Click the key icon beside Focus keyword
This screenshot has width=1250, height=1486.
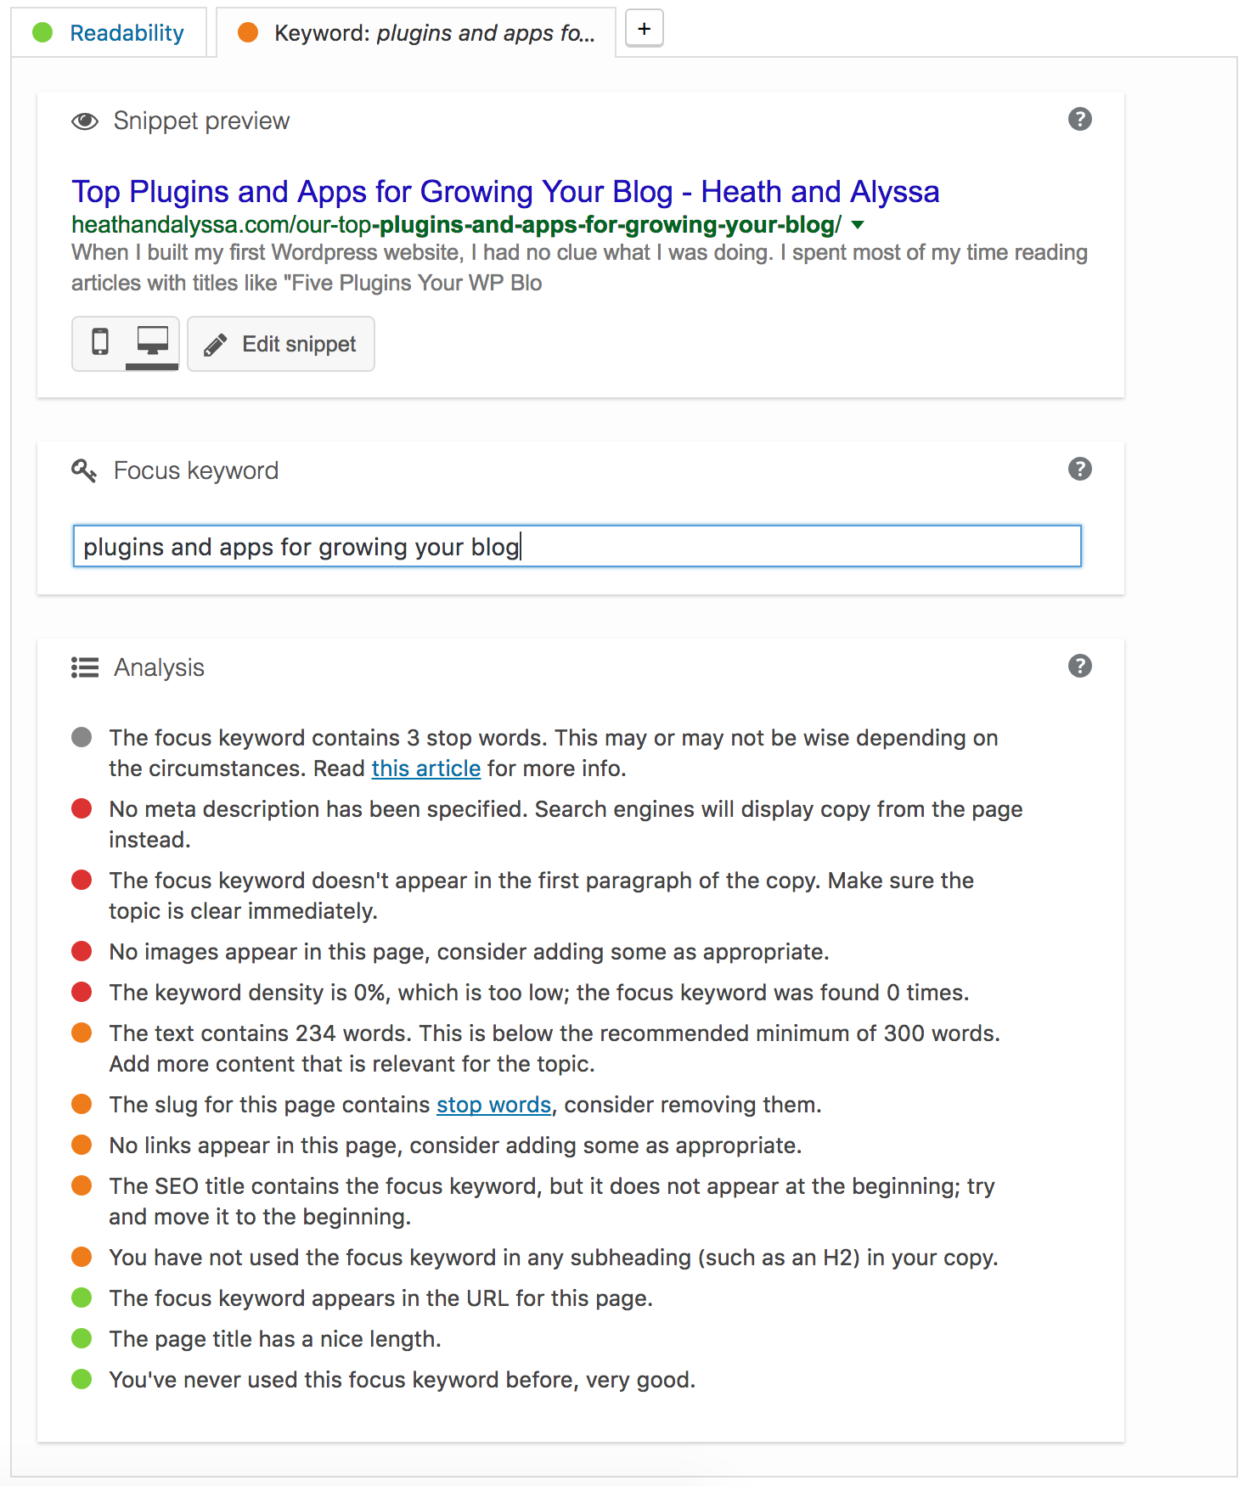click(84, 470)
